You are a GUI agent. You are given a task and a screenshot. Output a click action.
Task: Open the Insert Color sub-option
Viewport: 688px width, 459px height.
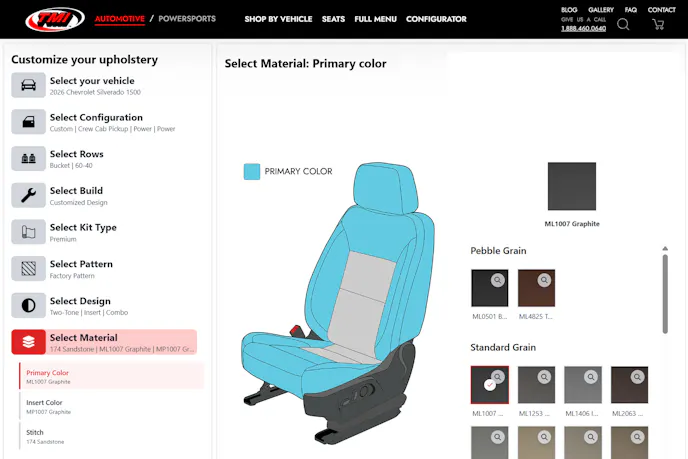coord(112,406)
